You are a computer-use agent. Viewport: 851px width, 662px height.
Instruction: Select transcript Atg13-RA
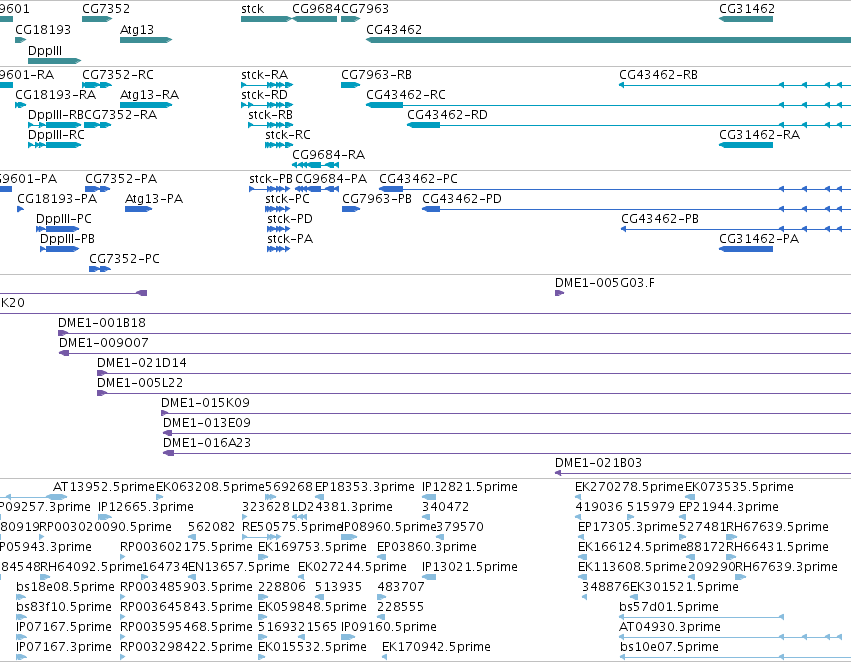pyautogui.click(x=145, y=105)
